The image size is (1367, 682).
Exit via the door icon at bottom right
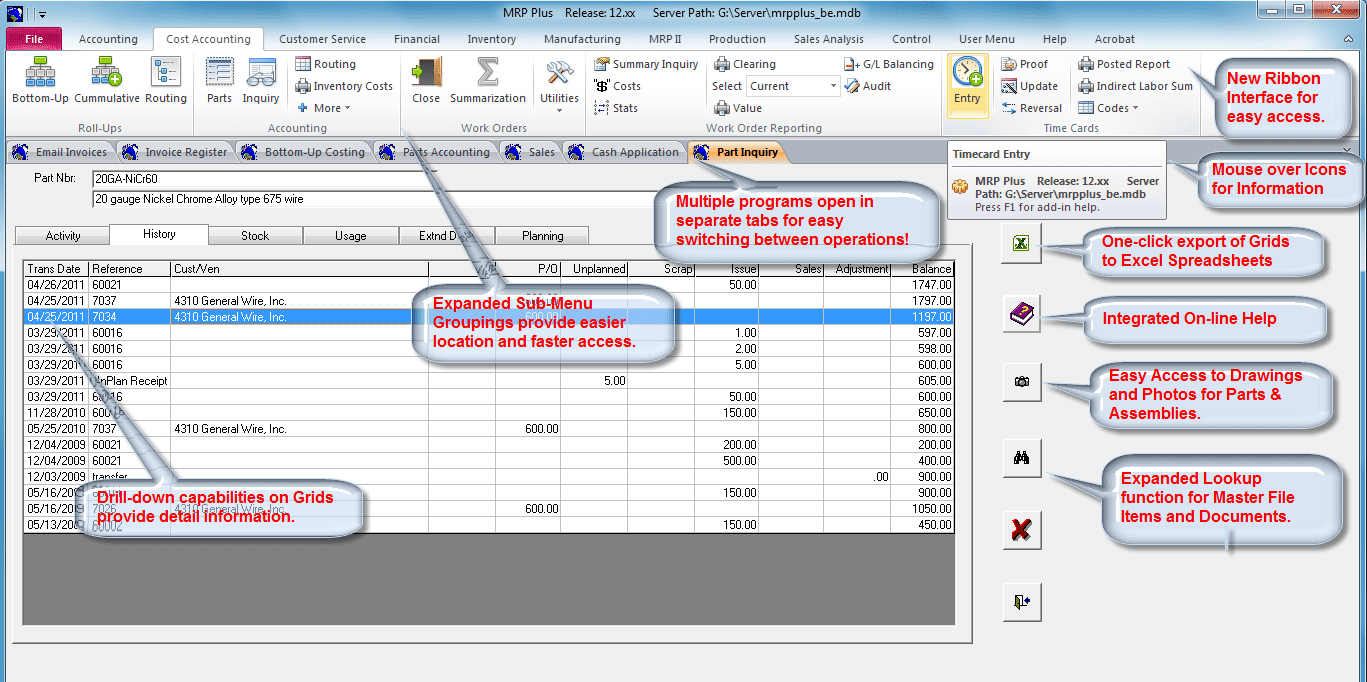coord(1021,601)
